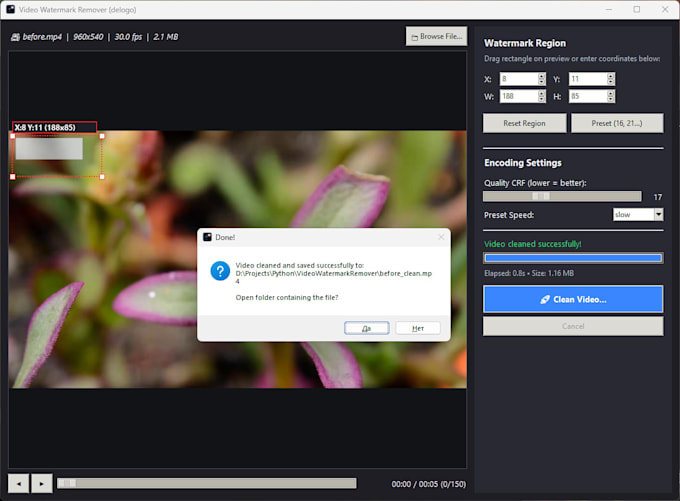Open the Preset Speed dropdown
The image size is (680, 501).
(x=638, y=214)
